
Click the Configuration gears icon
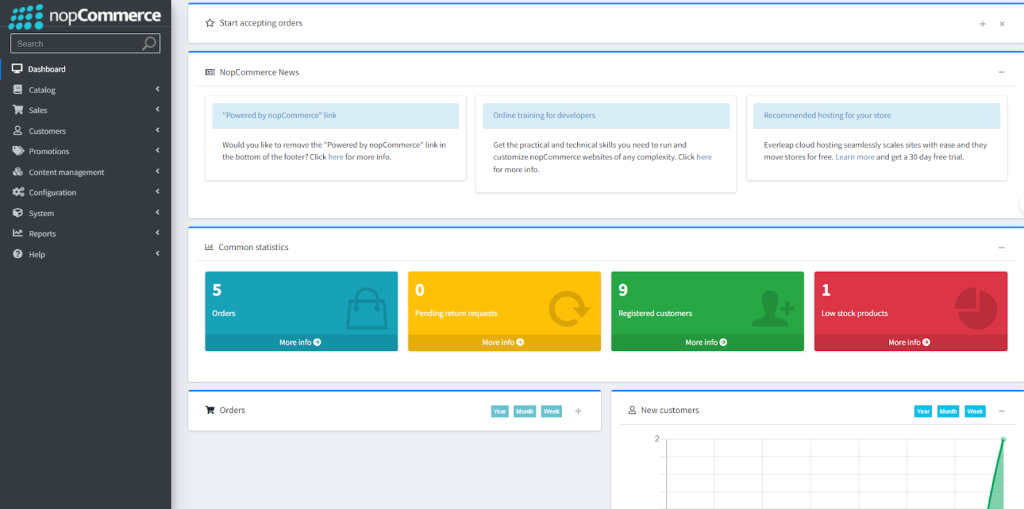coord(18,192)
